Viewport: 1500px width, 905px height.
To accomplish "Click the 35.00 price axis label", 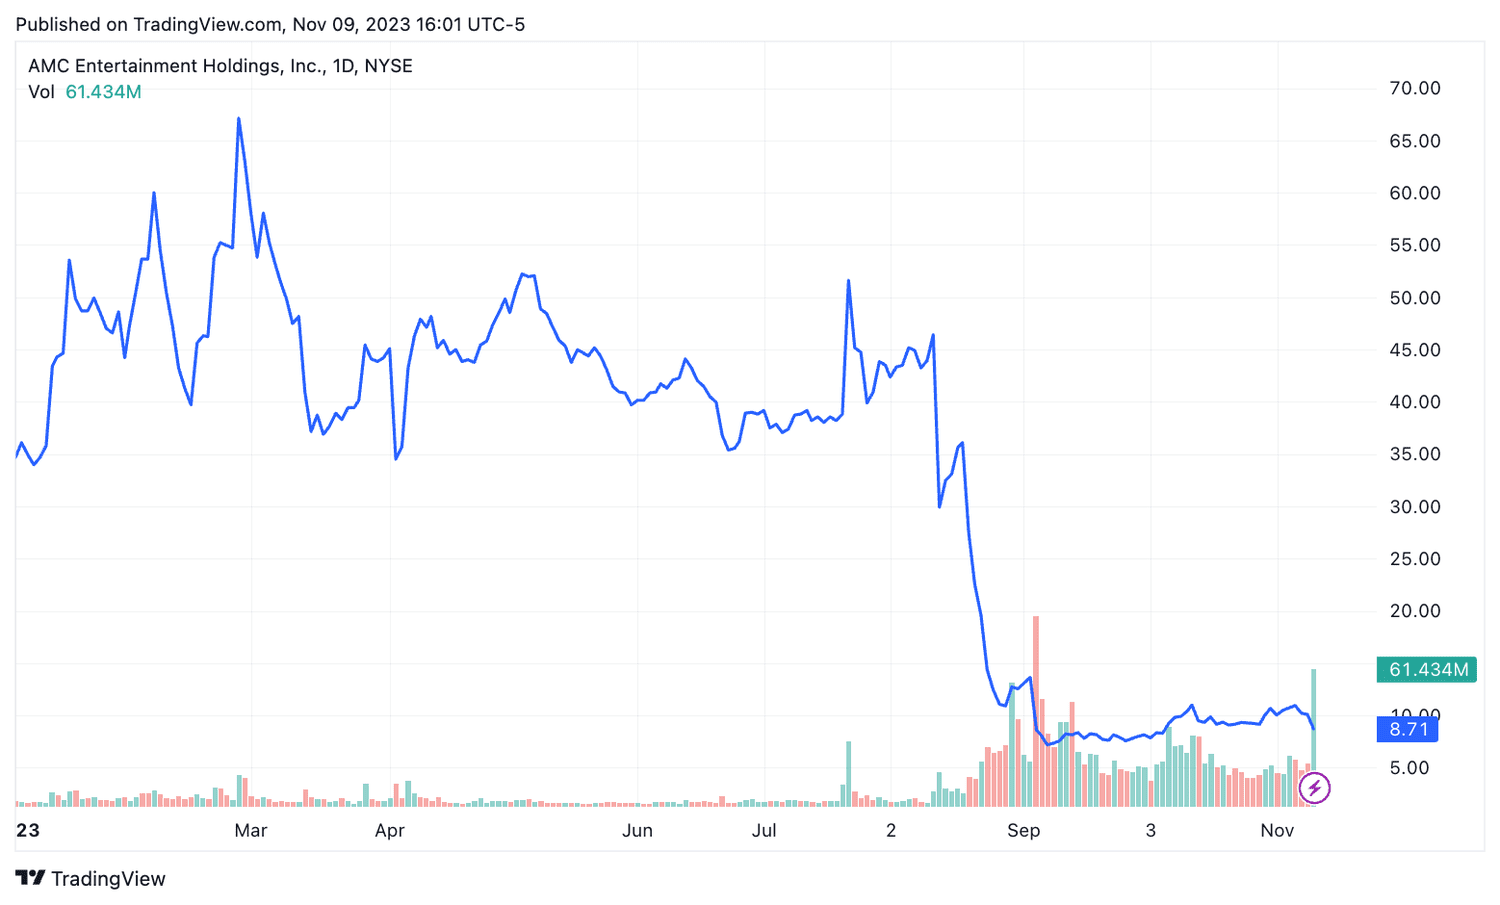I will click(1415, 454).
